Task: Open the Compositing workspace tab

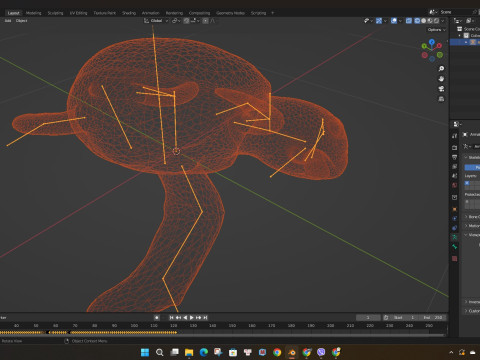Action: [x=199, y=13]
